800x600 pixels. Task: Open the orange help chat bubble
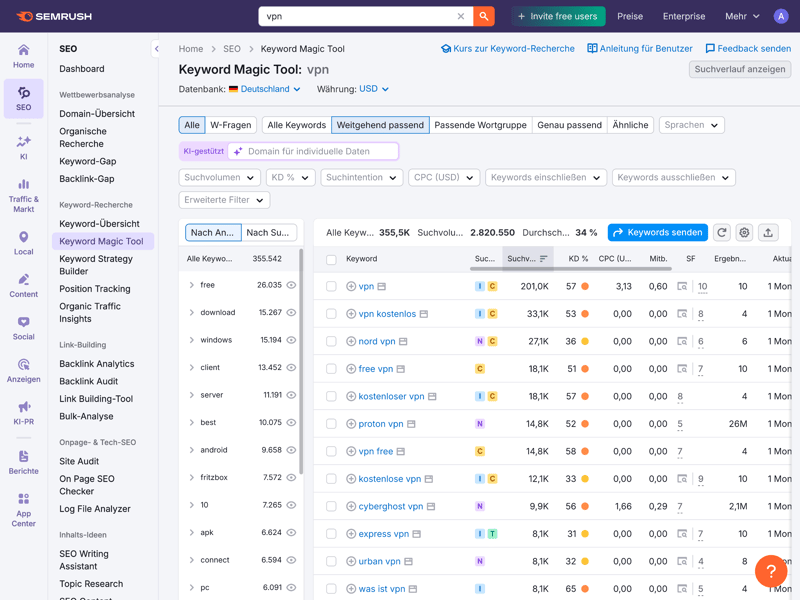771,571
